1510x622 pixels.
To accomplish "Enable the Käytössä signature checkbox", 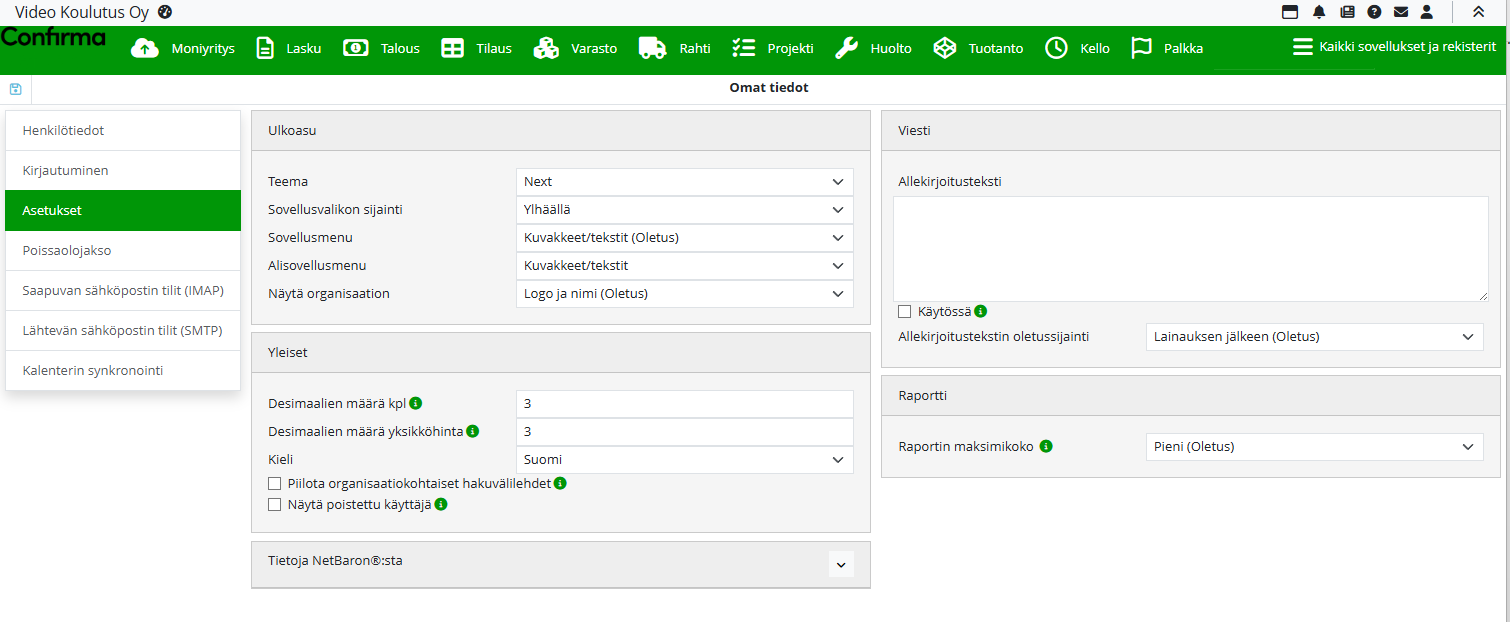I will pos(905,312).
